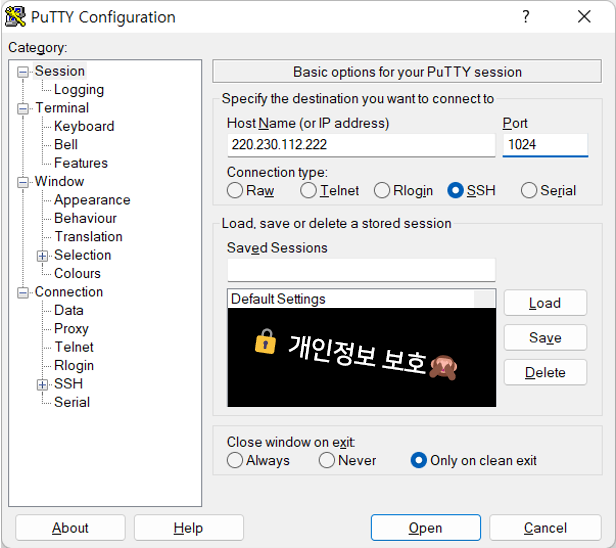The height and width of the screenshot is (548, 616).
Task: Open the Rlogin category in the tree
Action: pyautogui.click(x=74, y=365)
